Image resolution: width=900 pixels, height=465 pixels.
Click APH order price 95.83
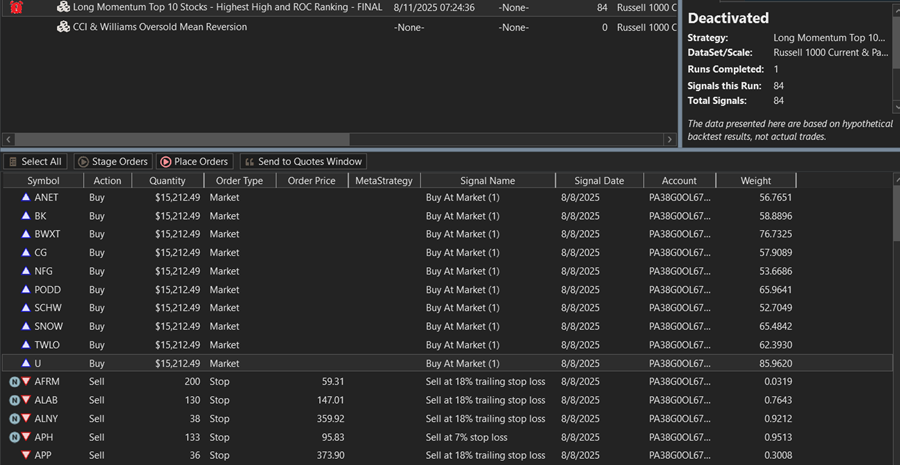click(x=333, y=437)
